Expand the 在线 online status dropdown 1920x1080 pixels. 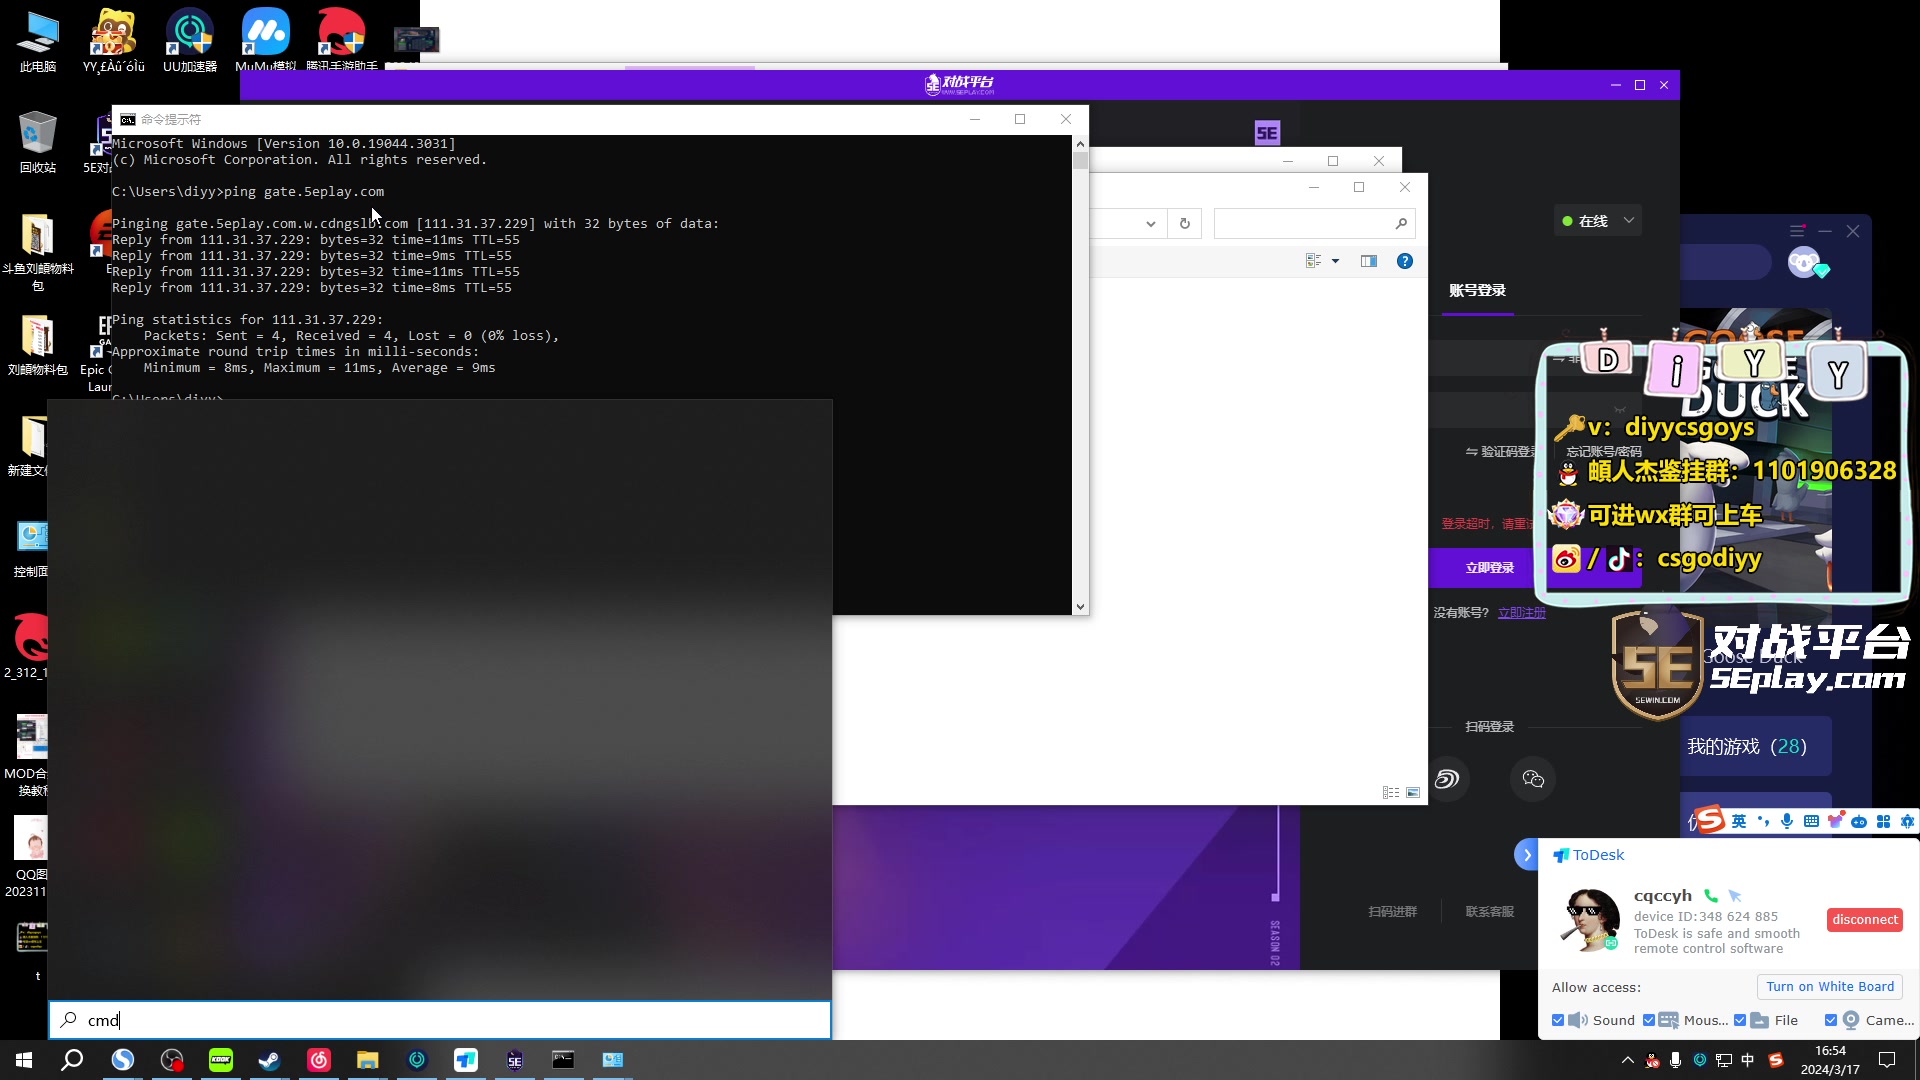point(1629,220)
